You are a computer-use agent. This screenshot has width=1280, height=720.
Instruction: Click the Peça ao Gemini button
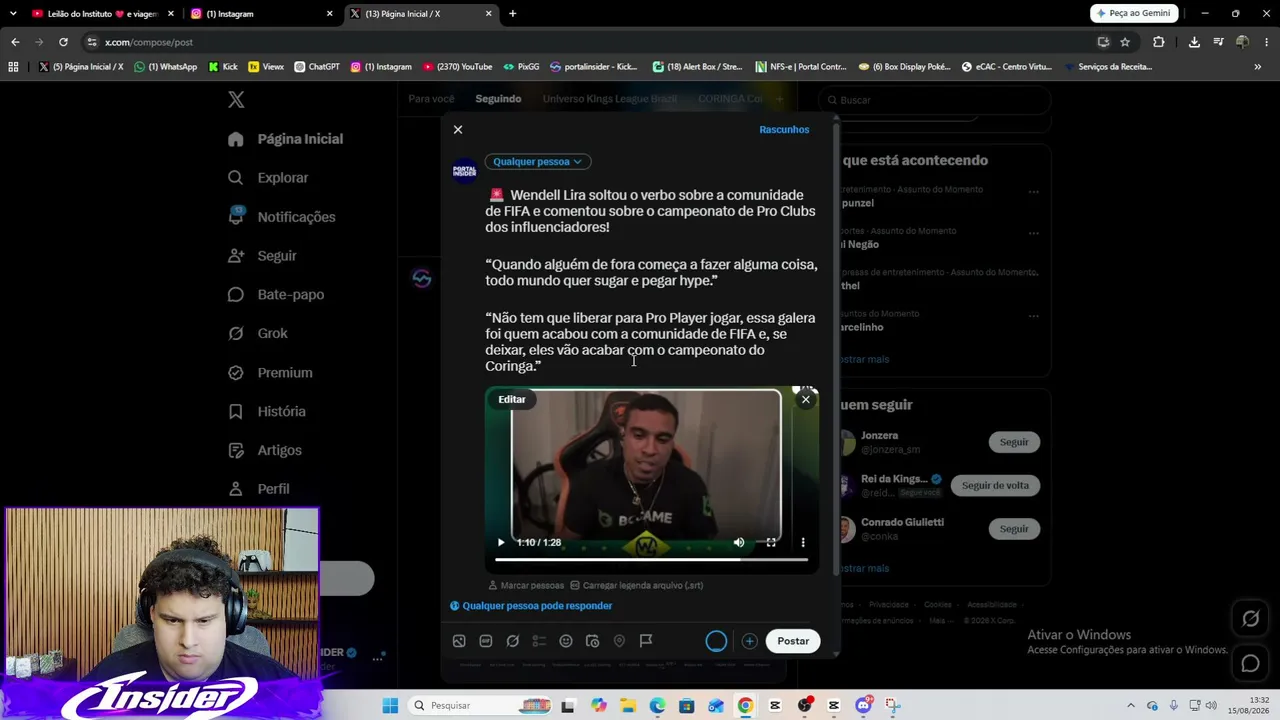[x=1134, y=14]
